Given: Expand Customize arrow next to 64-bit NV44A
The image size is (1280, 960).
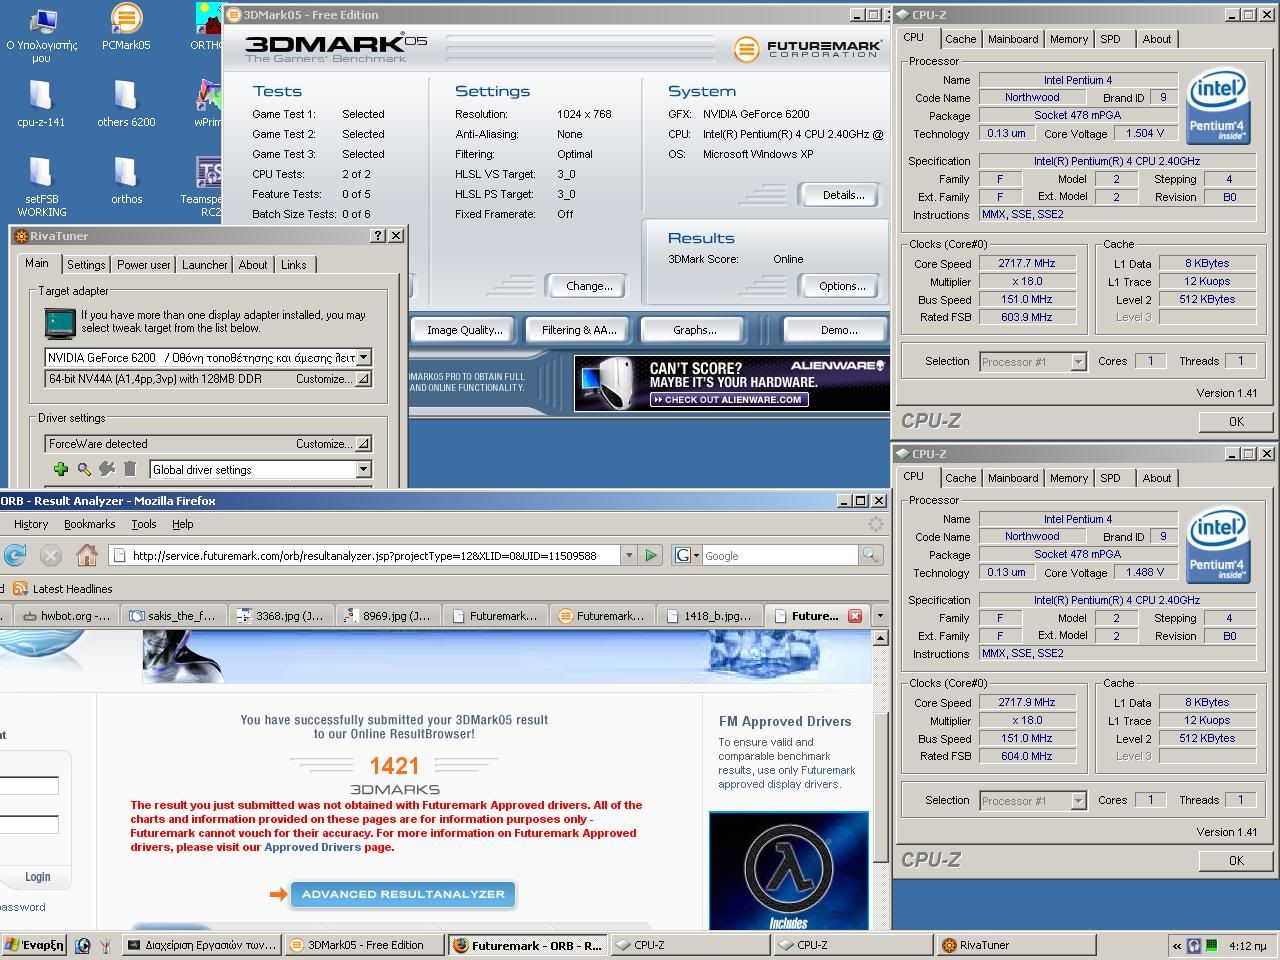Looking at the screenshot, I should pos(363,379).
